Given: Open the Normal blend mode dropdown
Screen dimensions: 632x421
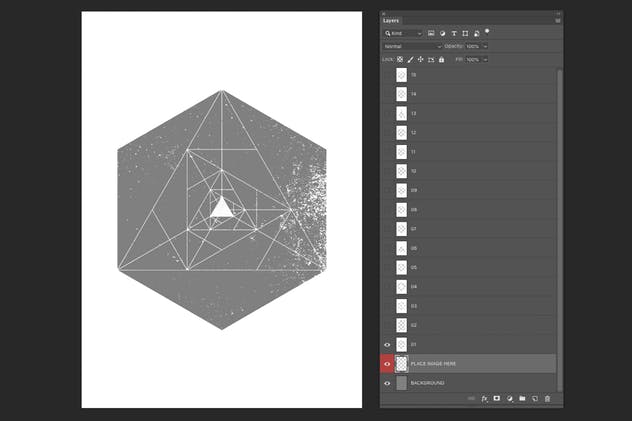Looking at the screenshot, I should click(x=412, y=46).
